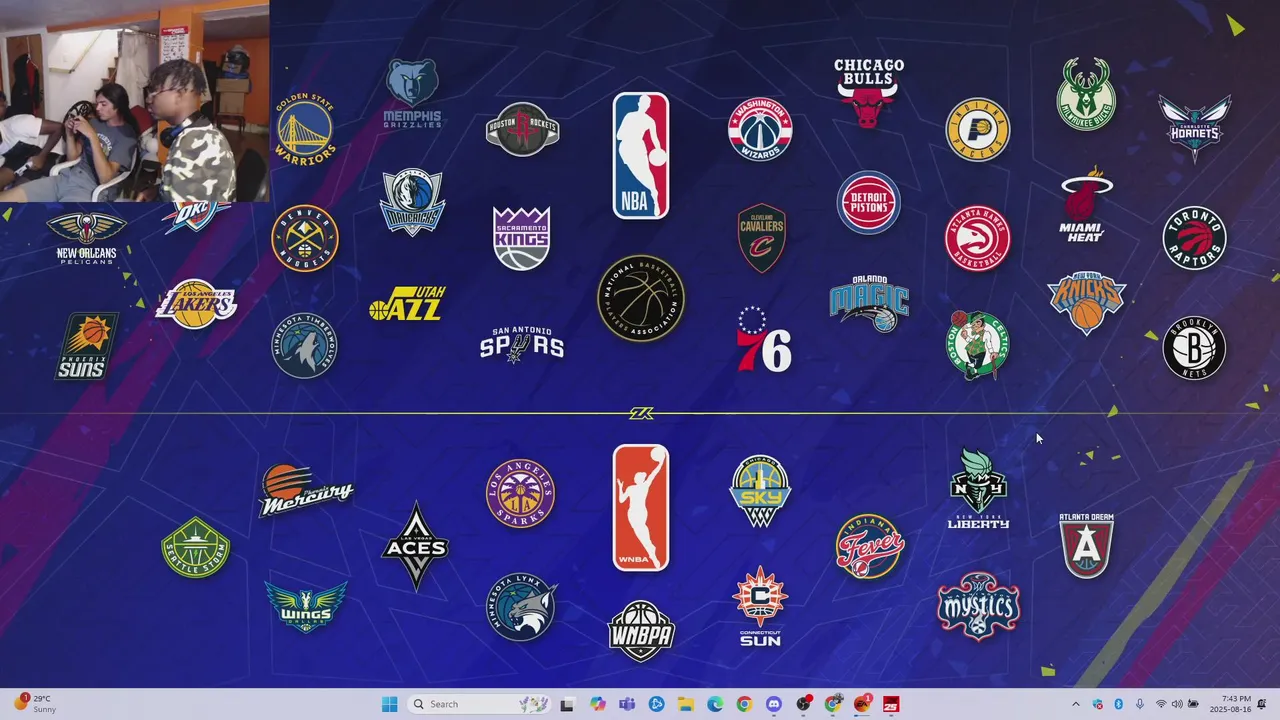1280x720 pixels.
Task: Click the Milwaukee Bucks logo
Action: (1087, 94)
